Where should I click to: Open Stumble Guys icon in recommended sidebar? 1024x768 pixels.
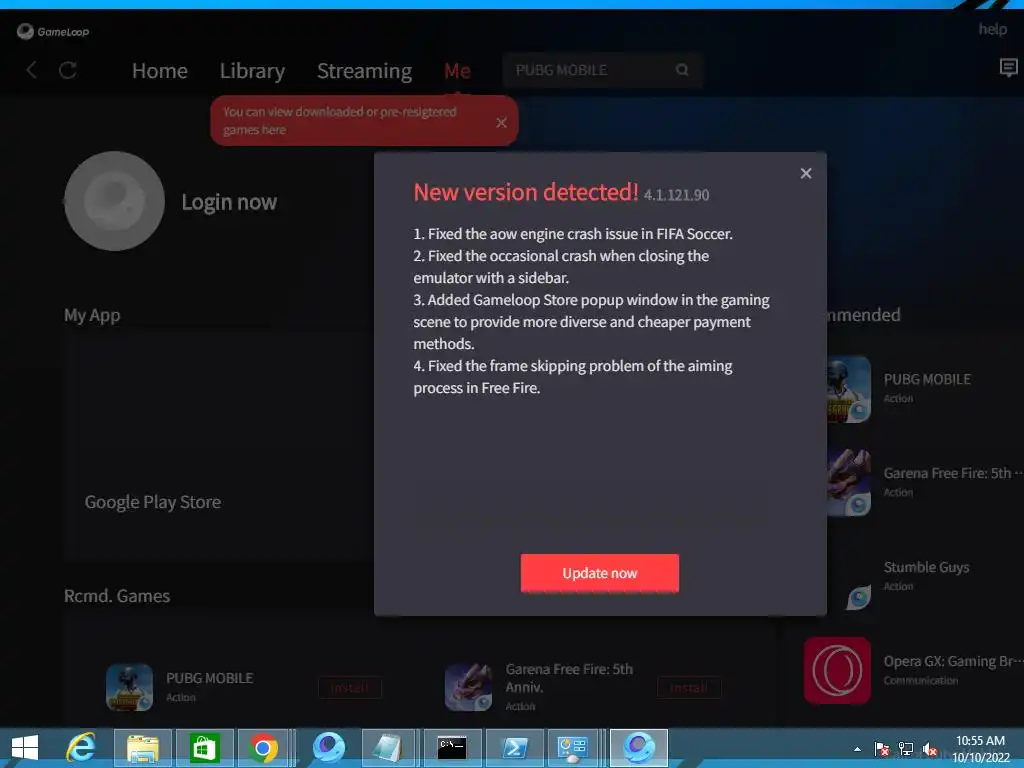click(x=857, y=596)
